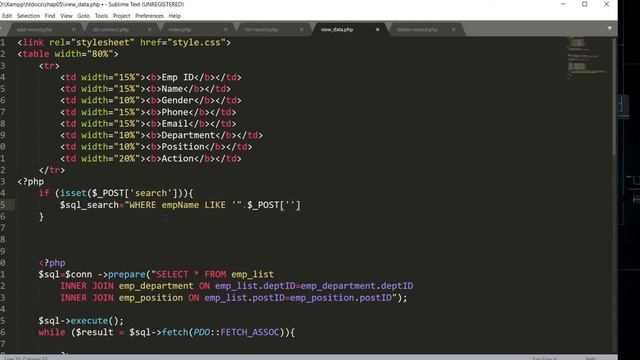Image resolution: width=640 pixels, height=360 pixels.
Task: Click 'Emp ID' header text
Action: [x=178, y=77]
